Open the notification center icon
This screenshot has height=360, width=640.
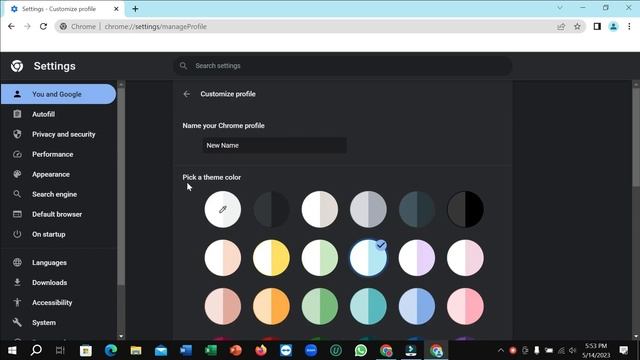click(x=624, y=350)
